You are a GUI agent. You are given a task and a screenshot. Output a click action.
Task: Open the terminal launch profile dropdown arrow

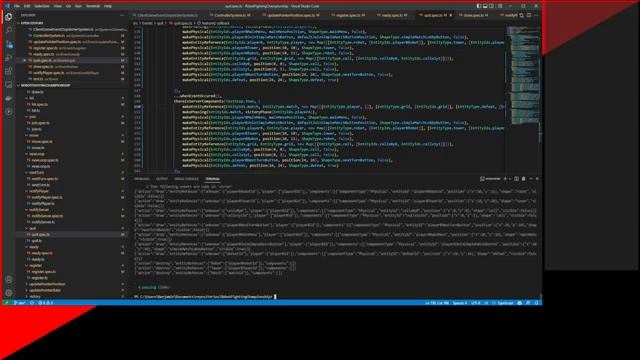tap(510, 179)
